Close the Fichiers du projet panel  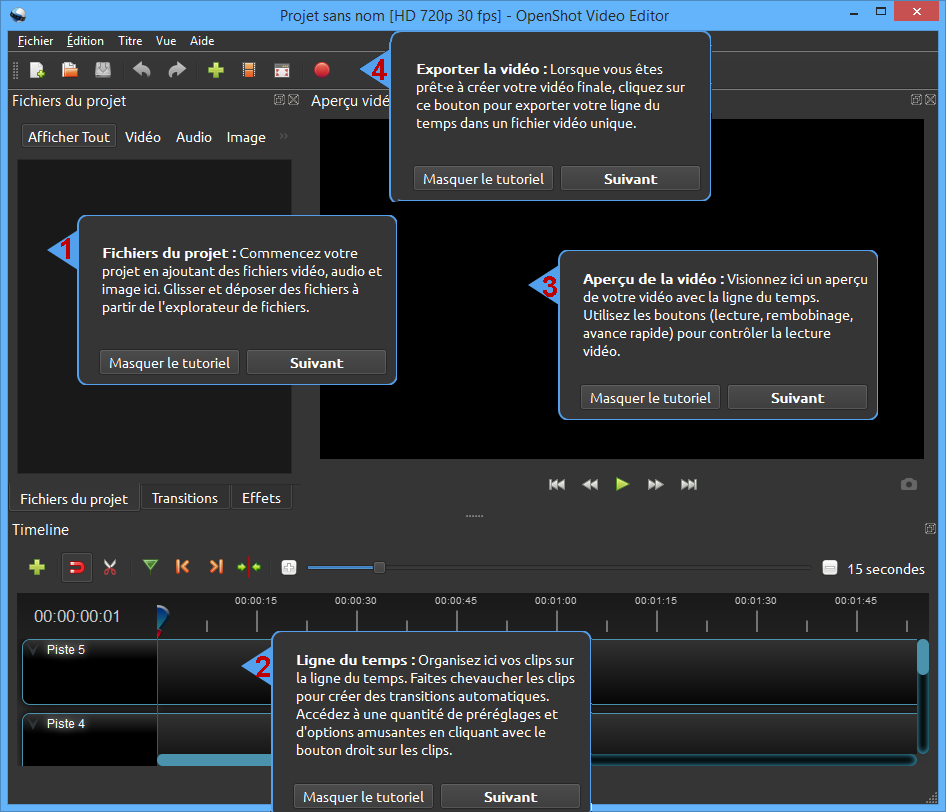click(293, 100)
